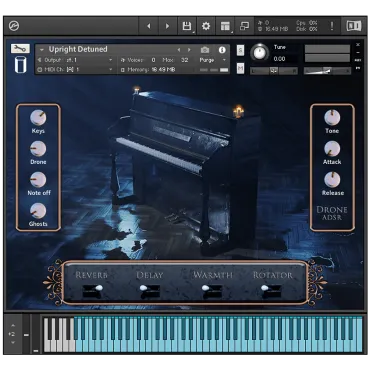Click the pan slider between L and R
This screenshot has width=370, height=370.
click(x=274, y=71)
